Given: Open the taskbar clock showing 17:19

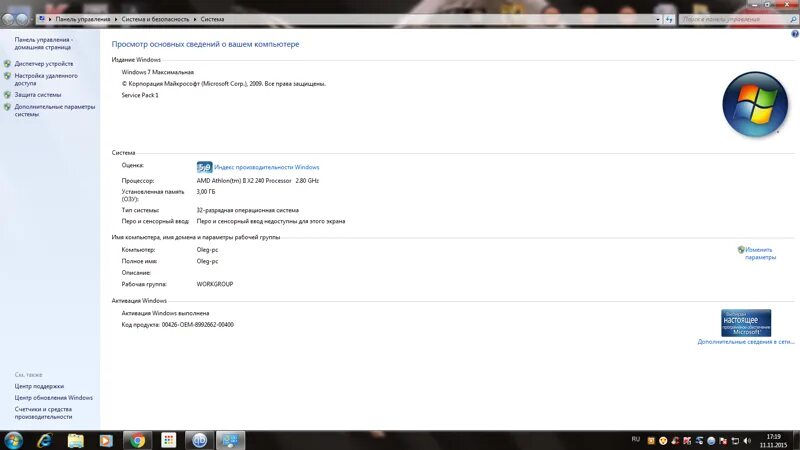Looking at the screenshot, I should pyautogui.click(x=773, y=441).
